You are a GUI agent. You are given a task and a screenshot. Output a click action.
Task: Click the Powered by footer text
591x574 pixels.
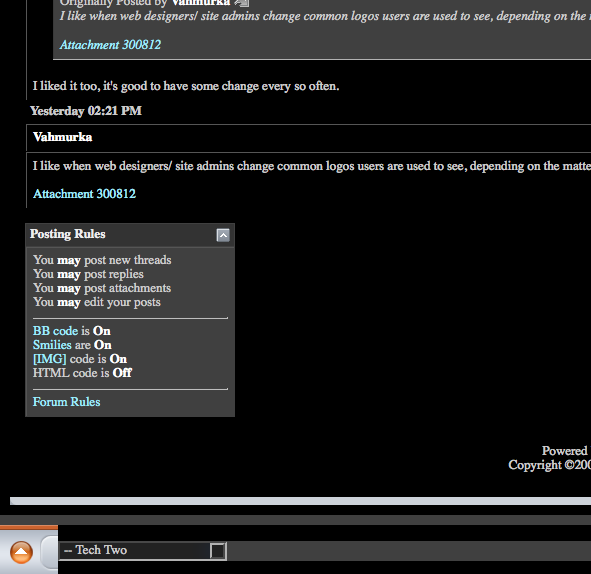566,451
